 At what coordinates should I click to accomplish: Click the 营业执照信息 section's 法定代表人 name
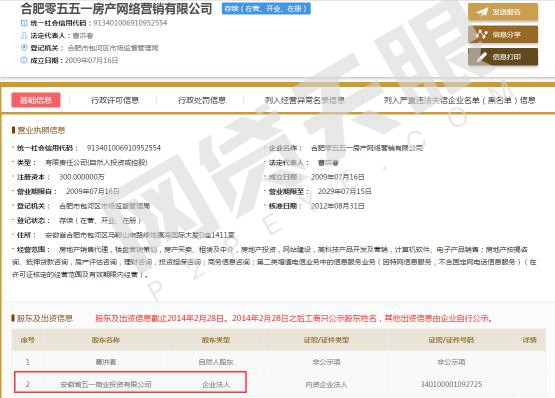coord(328,163)
